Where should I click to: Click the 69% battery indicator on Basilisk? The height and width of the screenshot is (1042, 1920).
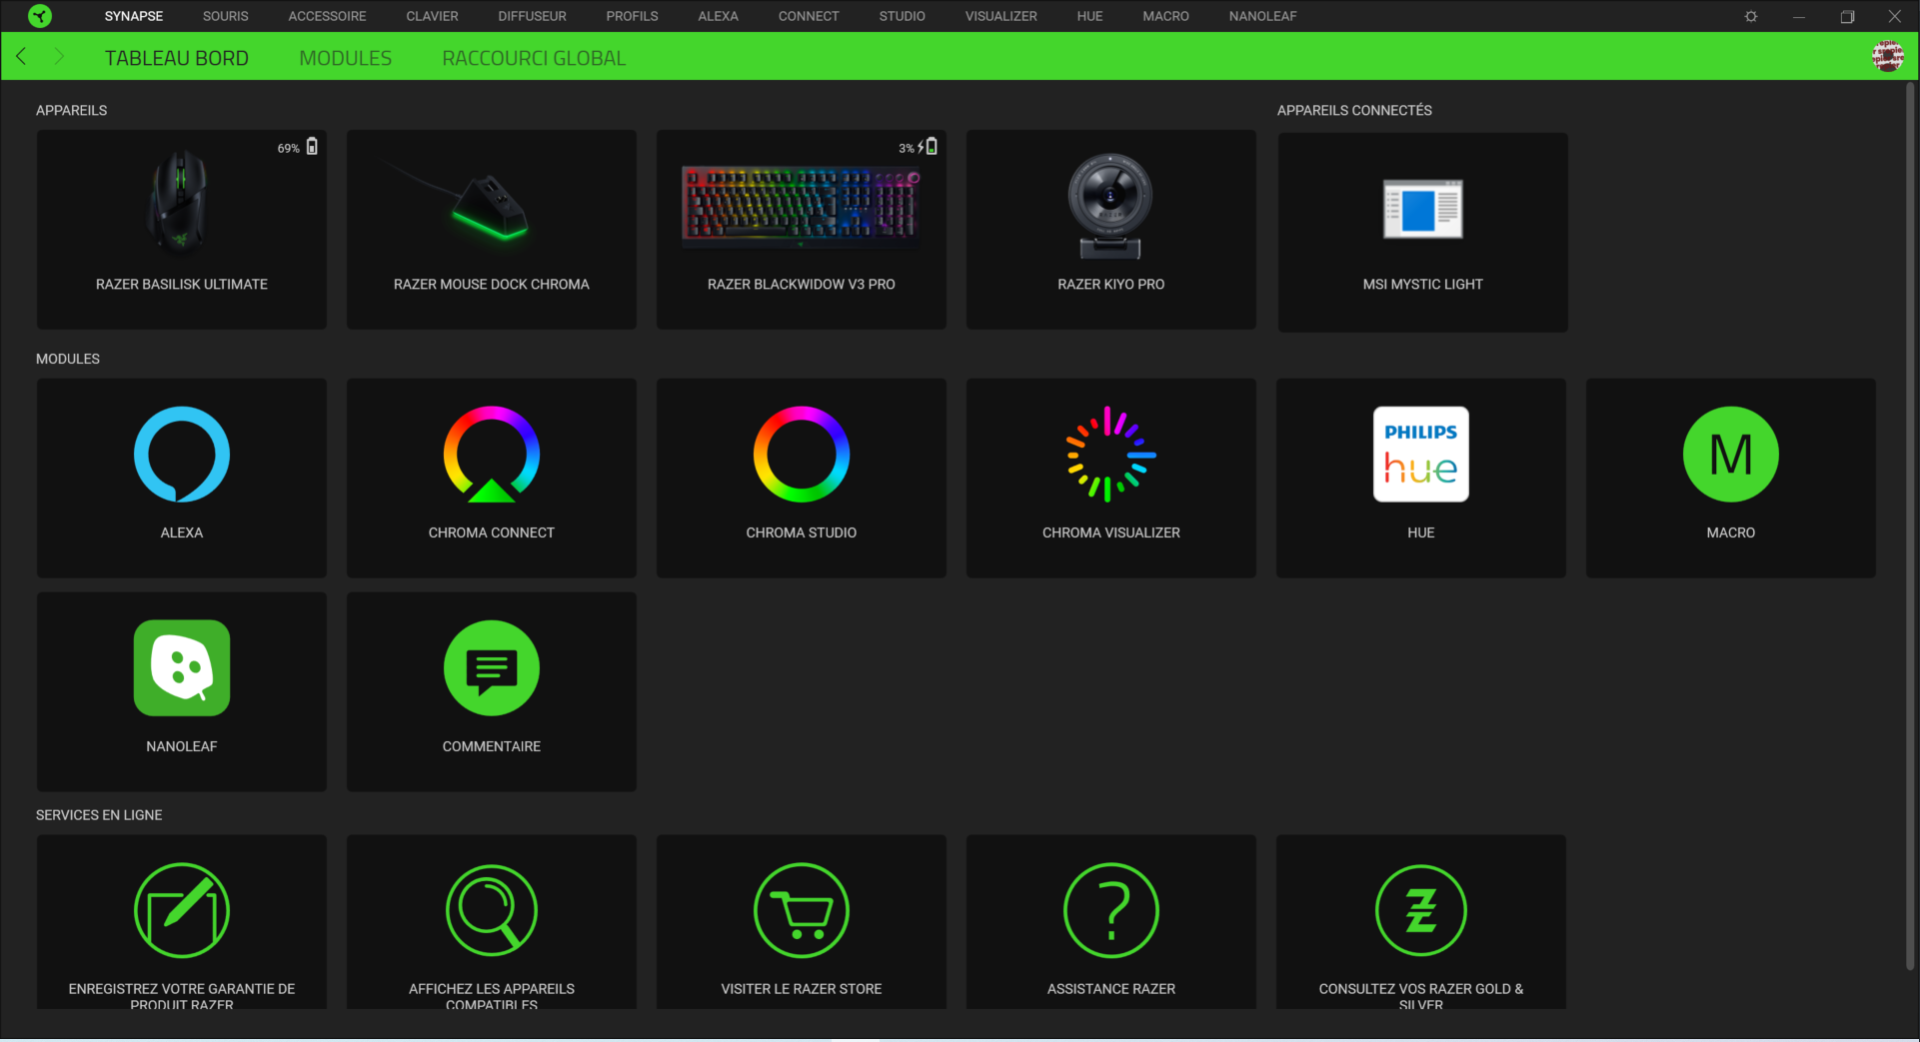[297, 147]
